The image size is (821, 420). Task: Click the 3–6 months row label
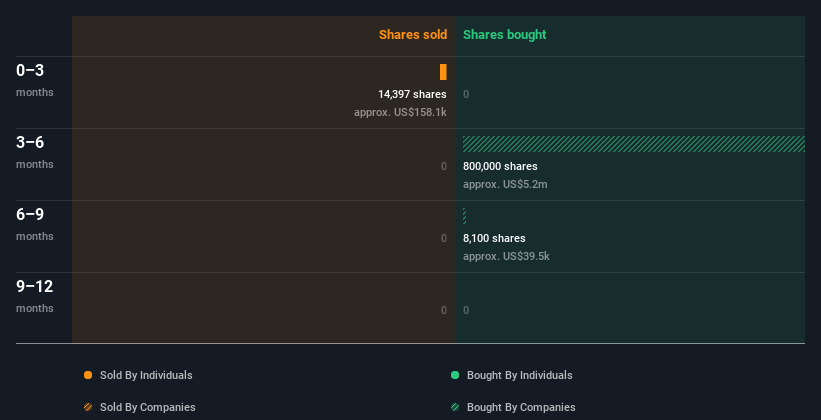(x=35, y=152)
